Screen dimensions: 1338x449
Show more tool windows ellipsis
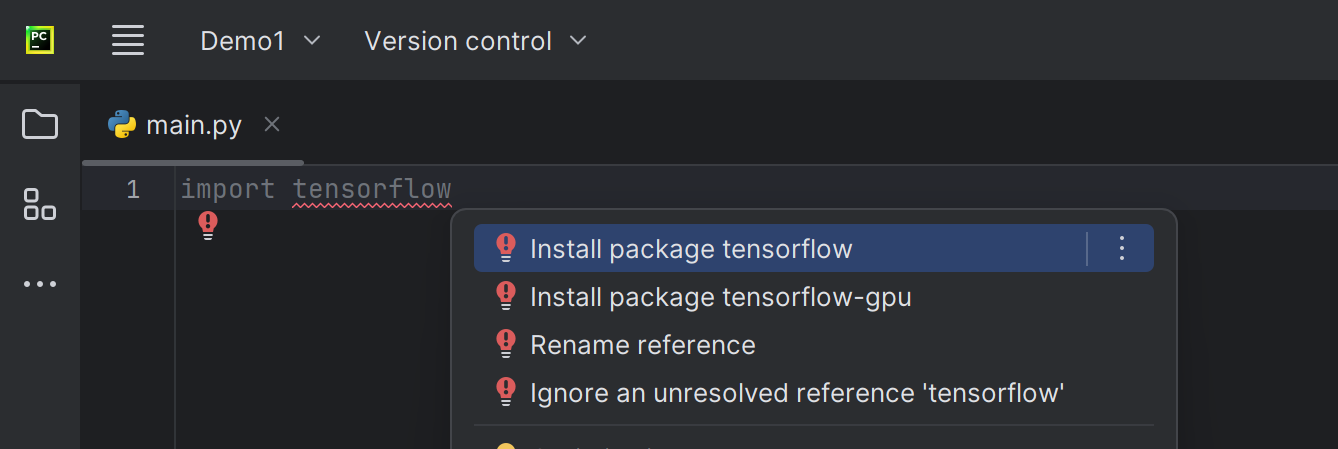40,284
